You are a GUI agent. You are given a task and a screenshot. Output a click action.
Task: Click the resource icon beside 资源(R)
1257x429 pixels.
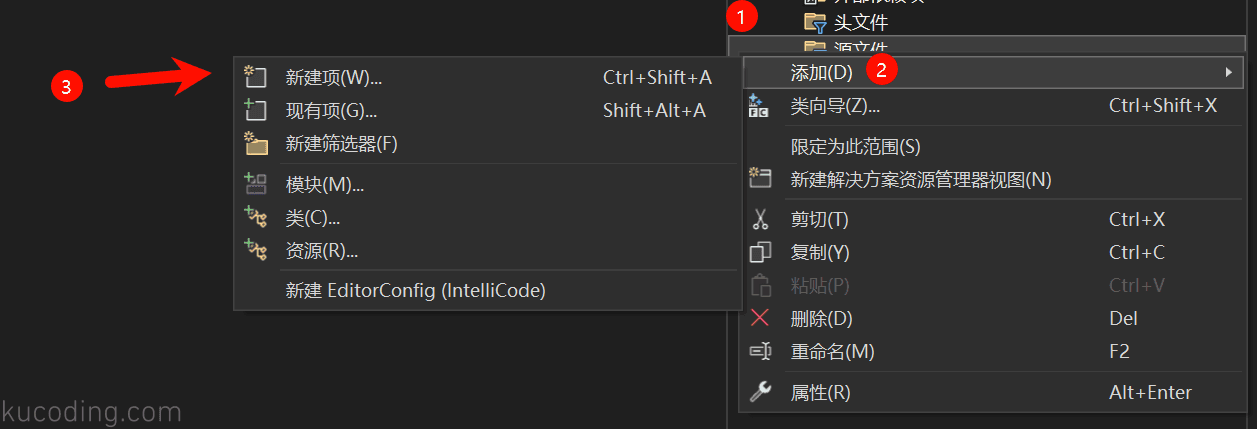tap(256, 250)
